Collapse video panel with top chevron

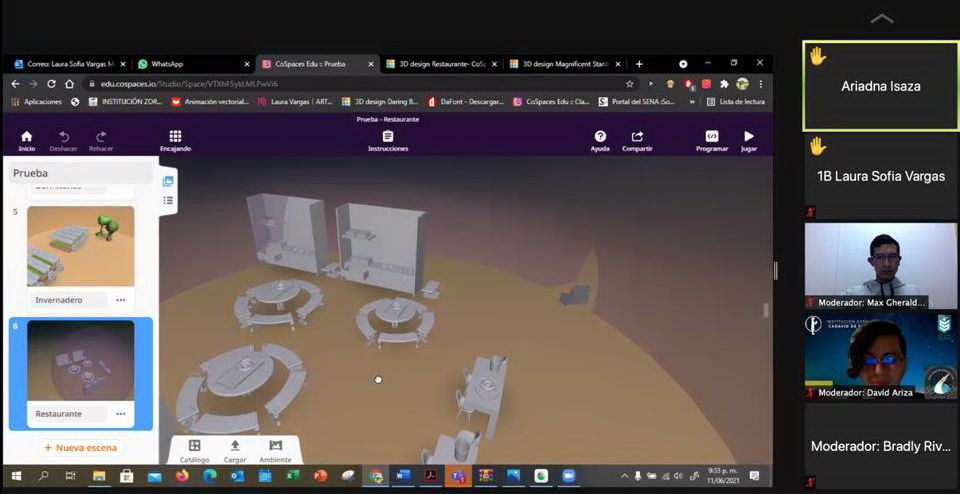(882, 19)
